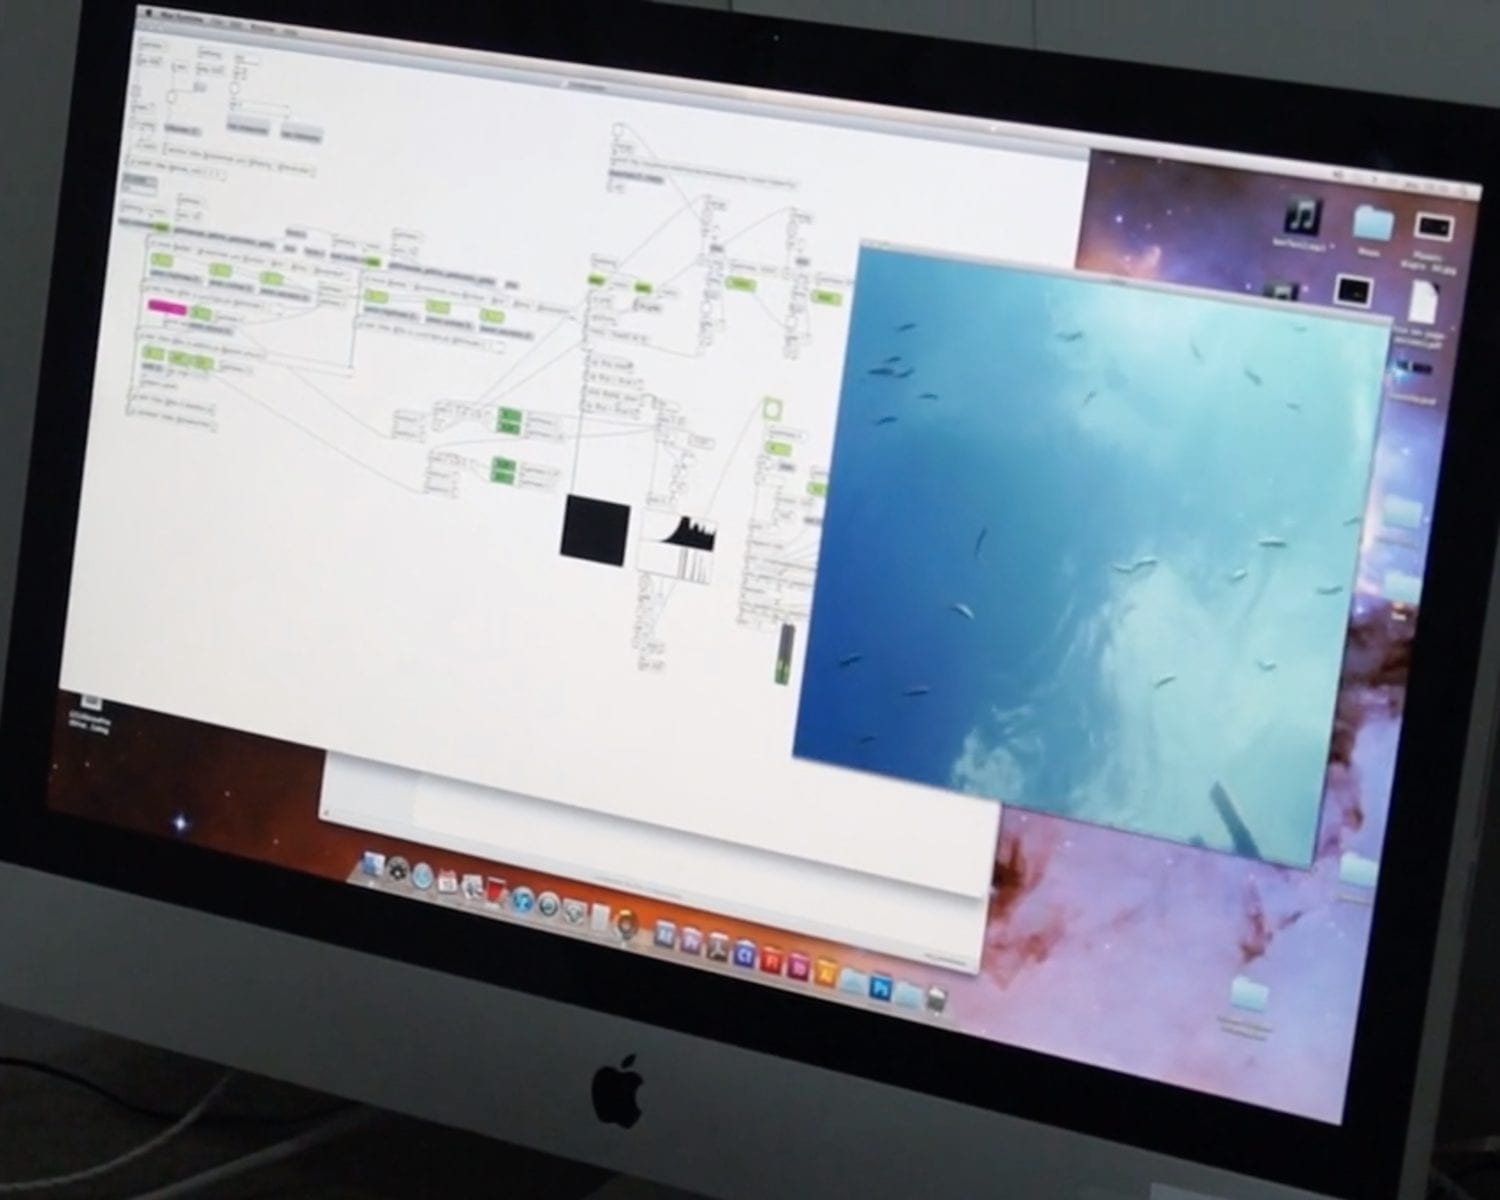Click the black video preview square
The image size is (1500, 1200).
596,526
